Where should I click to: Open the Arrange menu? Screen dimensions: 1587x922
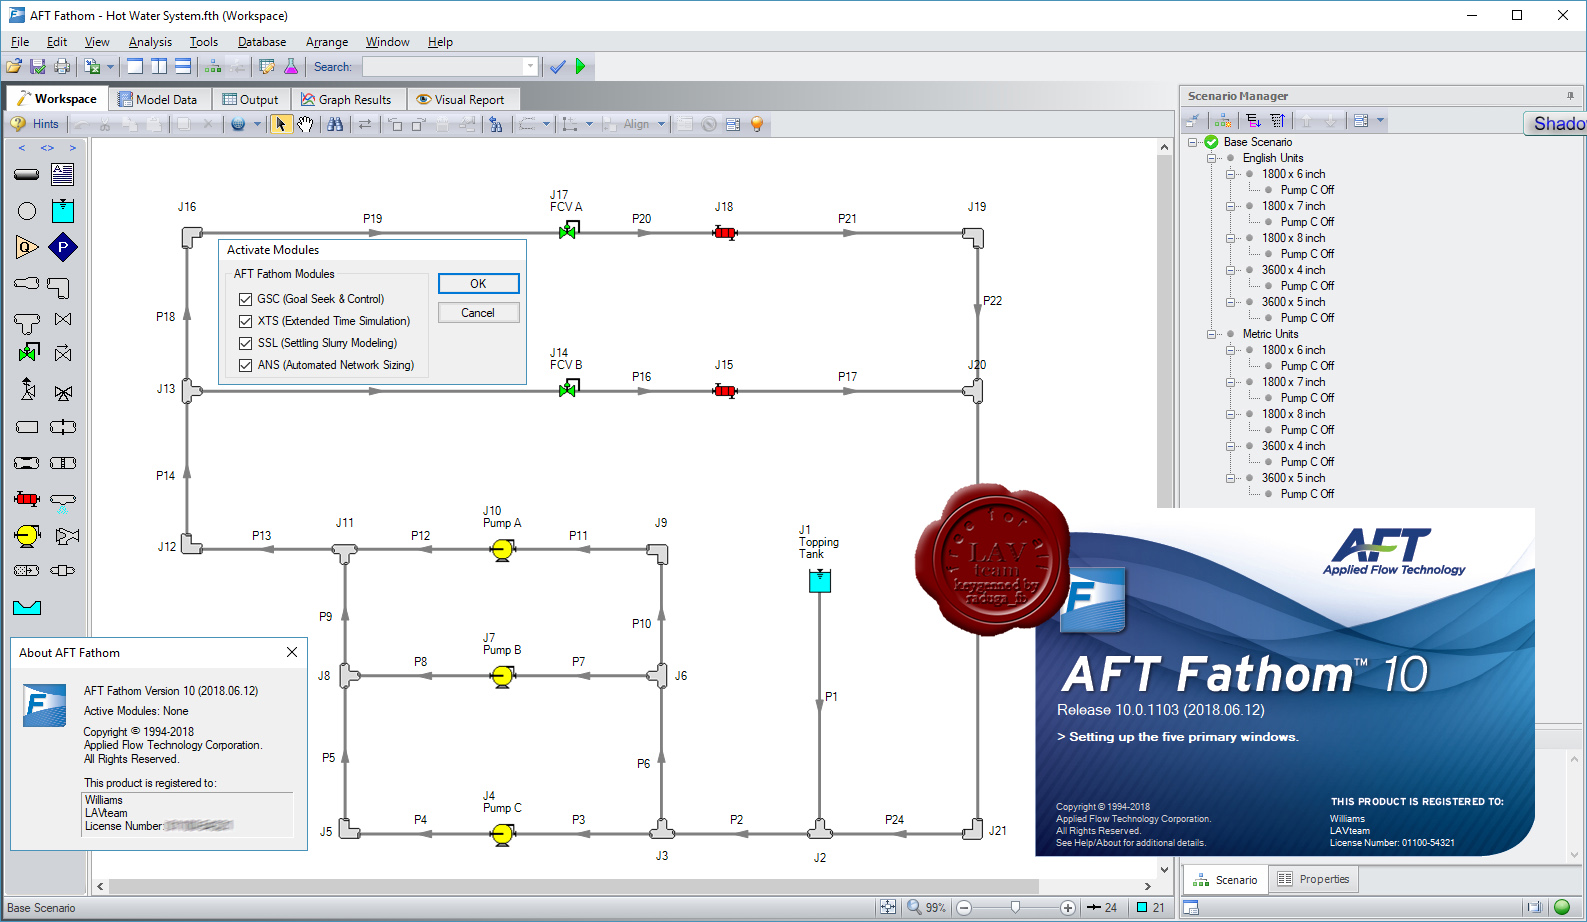click(x=327, y=42)
